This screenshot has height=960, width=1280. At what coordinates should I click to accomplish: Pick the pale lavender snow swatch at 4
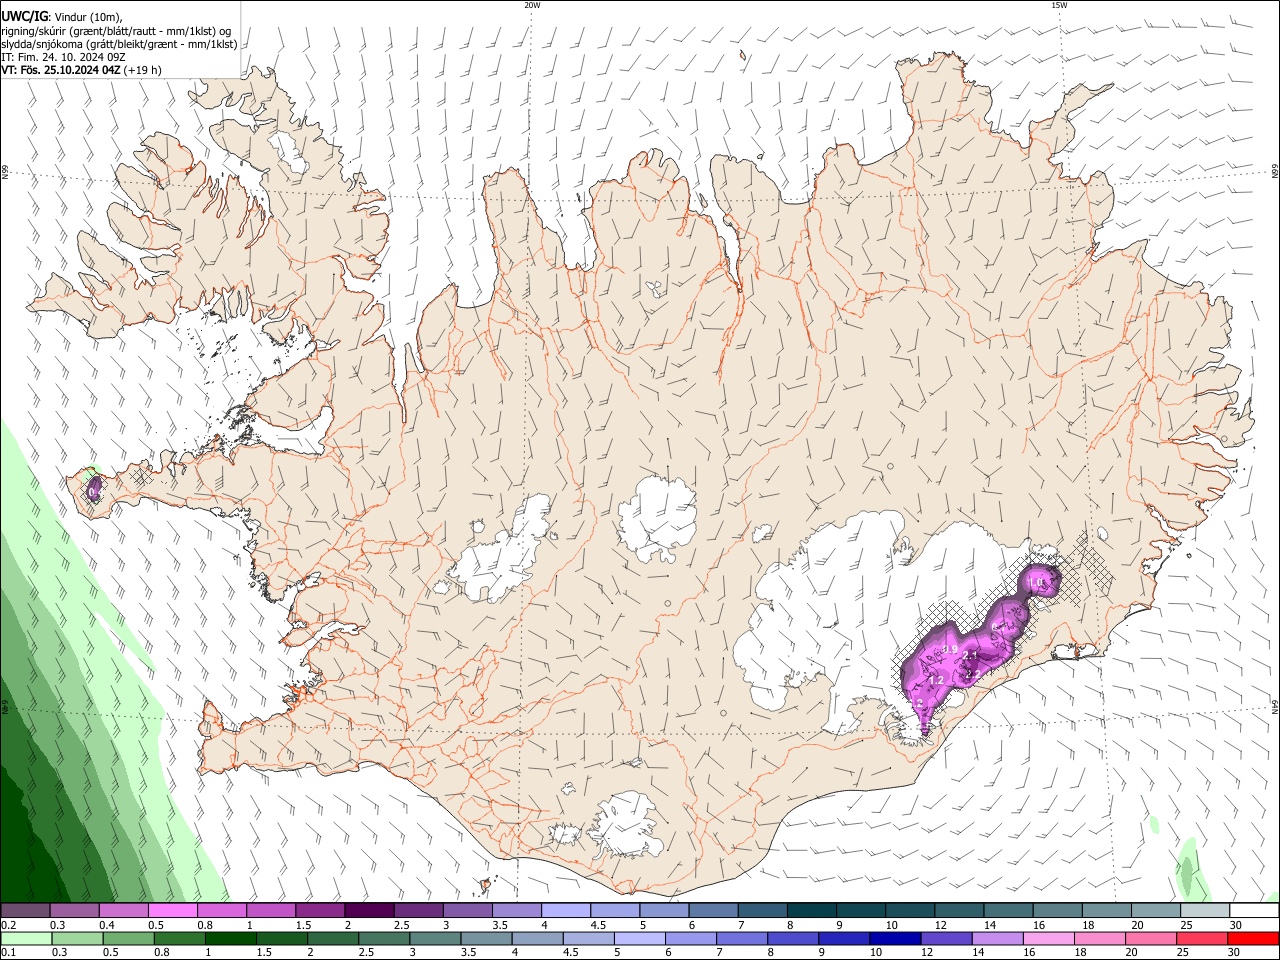566,910
